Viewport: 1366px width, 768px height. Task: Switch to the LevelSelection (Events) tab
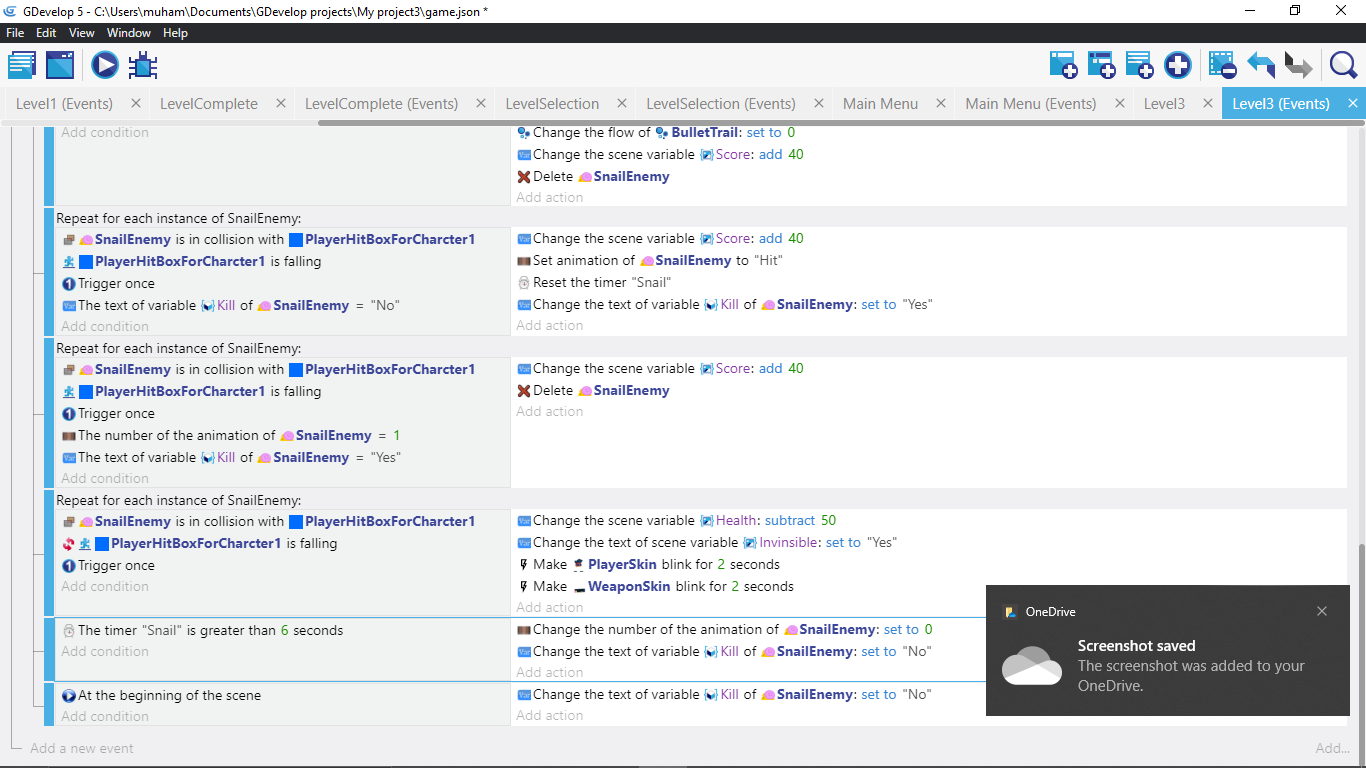pyautogui.click(x=720, y=104)
